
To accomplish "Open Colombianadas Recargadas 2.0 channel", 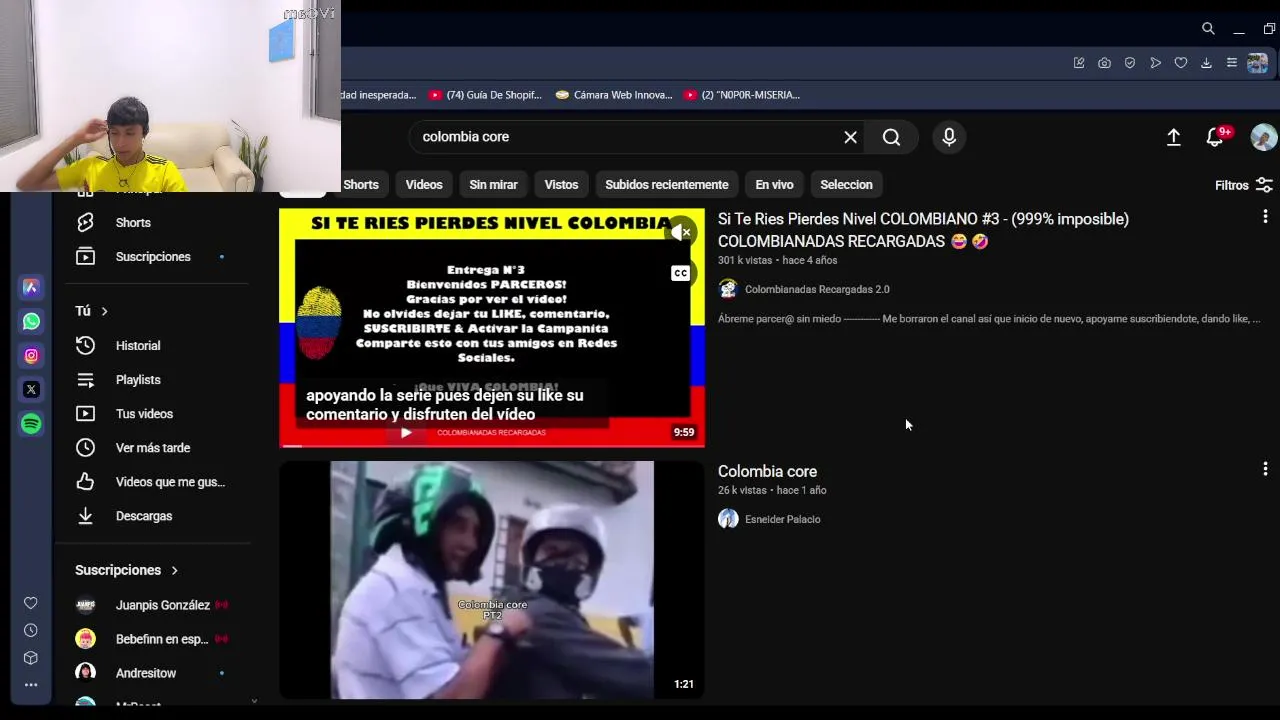I will 817,289.
